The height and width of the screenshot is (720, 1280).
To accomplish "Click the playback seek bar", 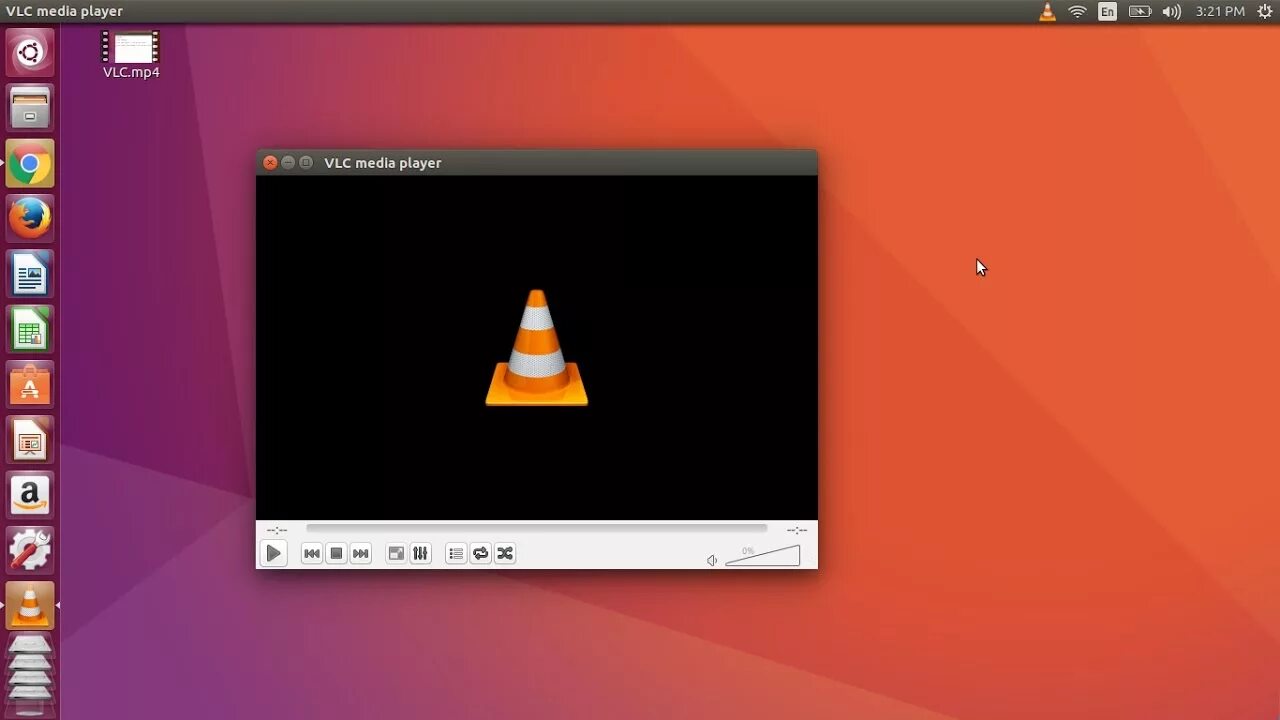I will point(537,528).
